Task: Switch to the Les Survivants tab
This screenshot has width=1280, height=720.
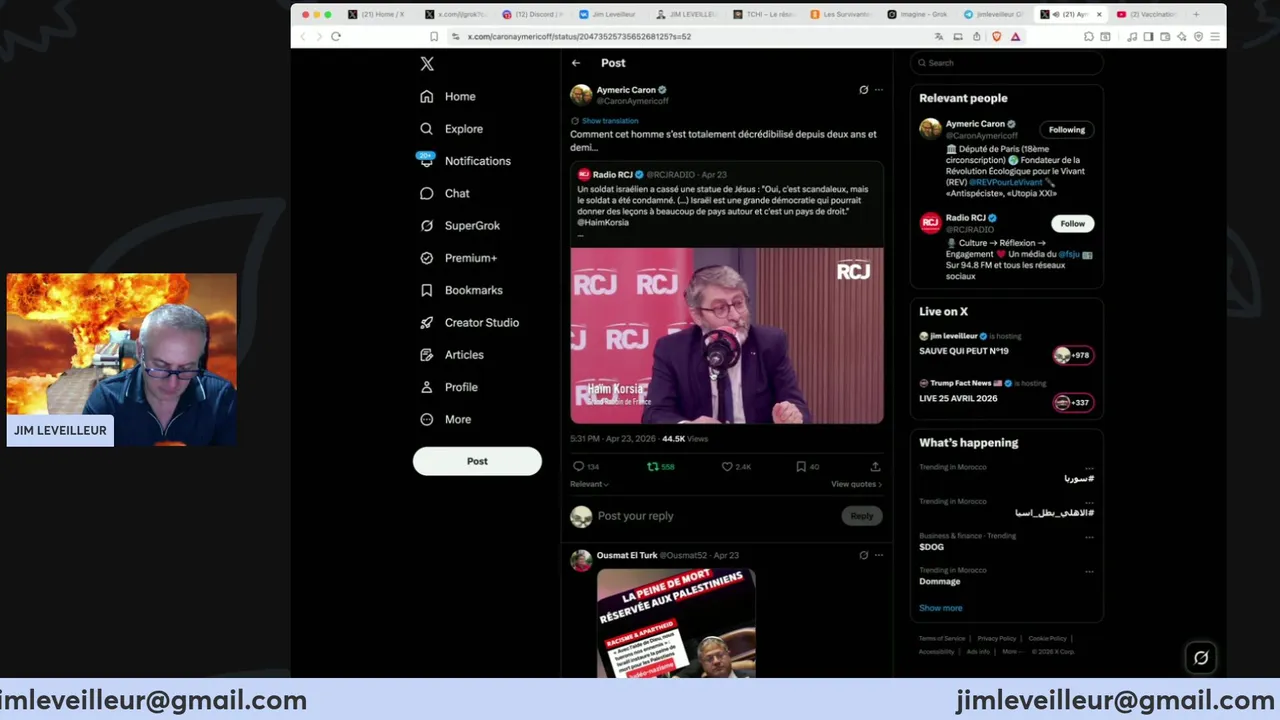Action: tap(843, 14)
